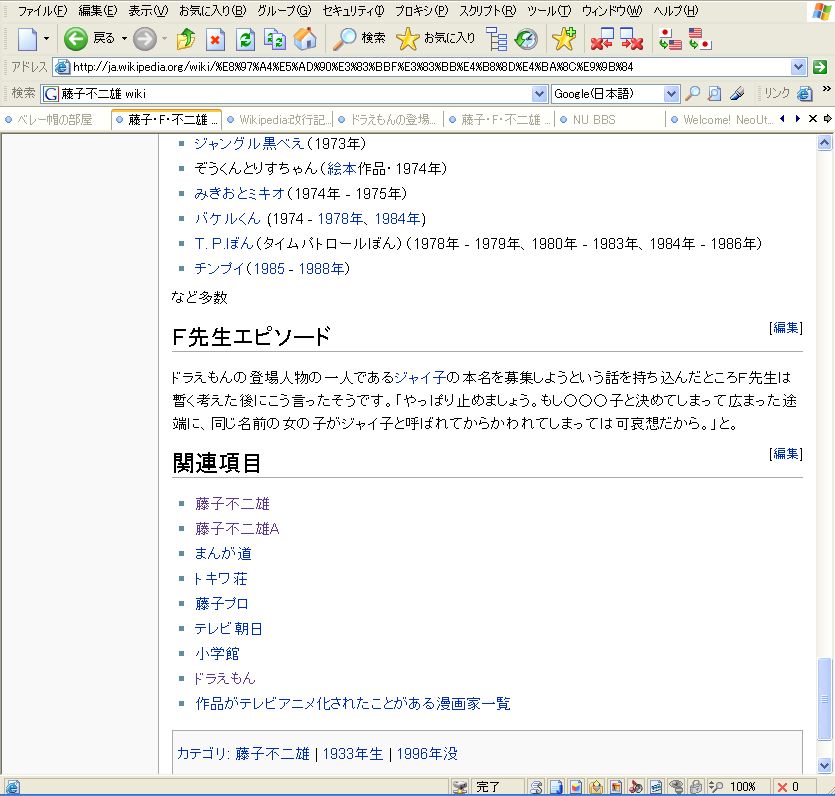Open the ファイル menu

43,11
